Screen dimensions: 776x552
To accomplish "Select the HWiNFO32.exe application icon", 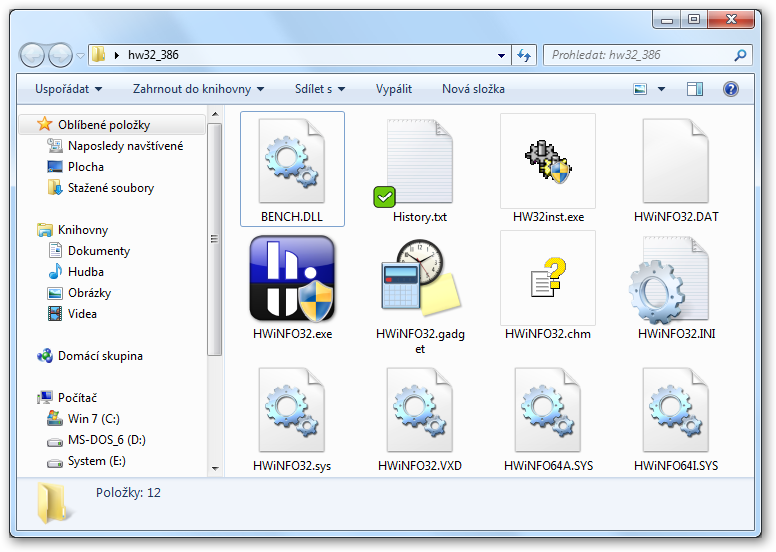I will (292, 278).
